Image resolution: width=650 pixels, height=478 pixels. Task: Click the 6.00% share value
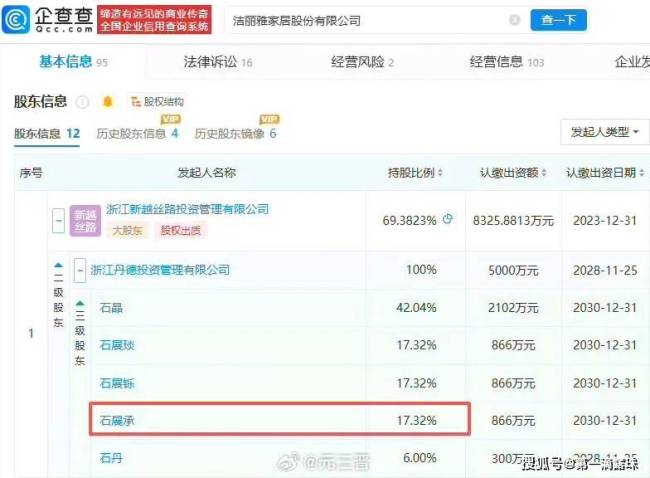click(x=420, y=458)
